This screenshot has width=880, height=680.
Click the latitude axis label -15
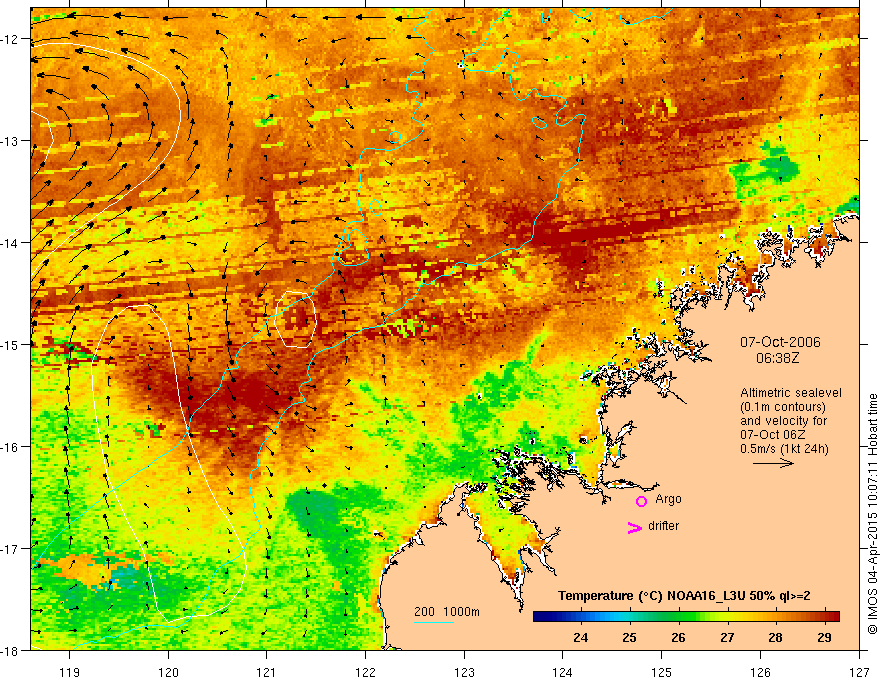point(10,344)
